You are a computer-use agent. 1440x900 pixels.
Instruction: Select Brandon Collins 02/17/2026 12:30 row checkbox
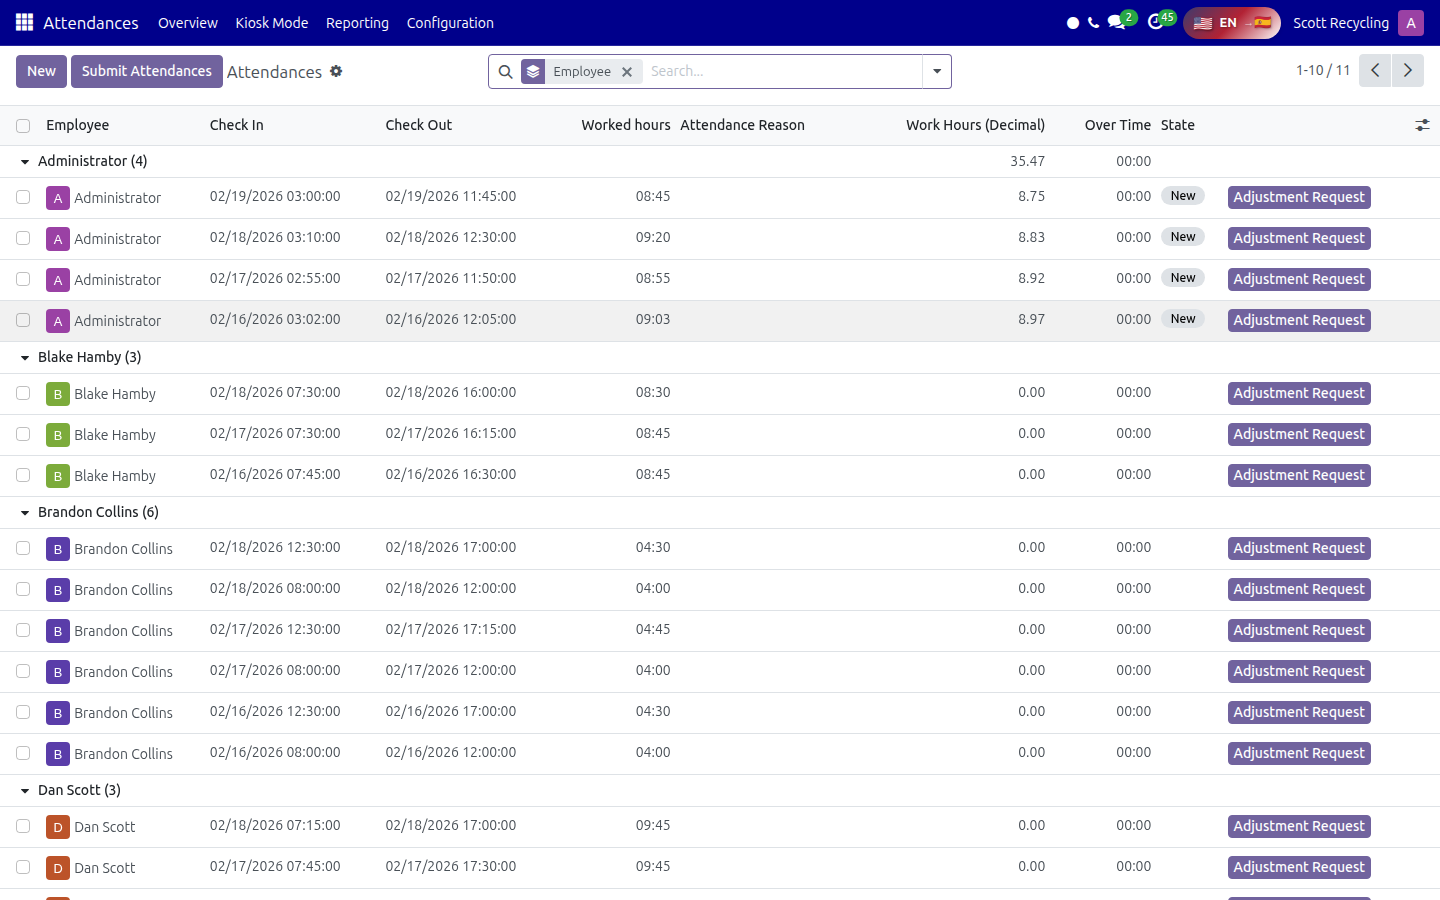pos(23,630)
